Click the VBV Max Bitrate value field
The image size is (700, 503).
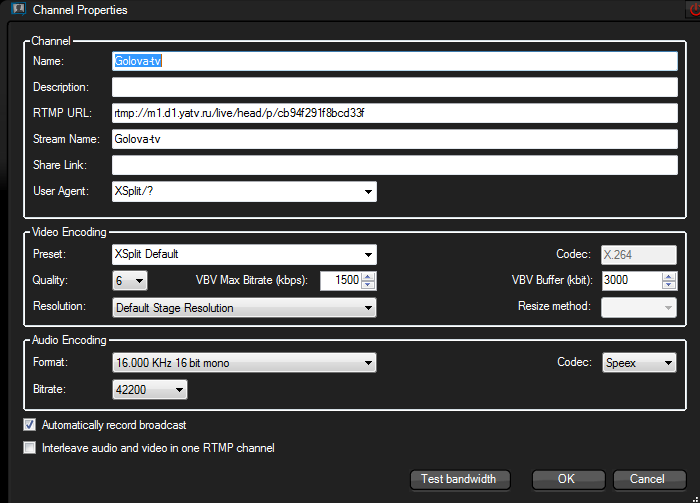click(x=340, y=281)
